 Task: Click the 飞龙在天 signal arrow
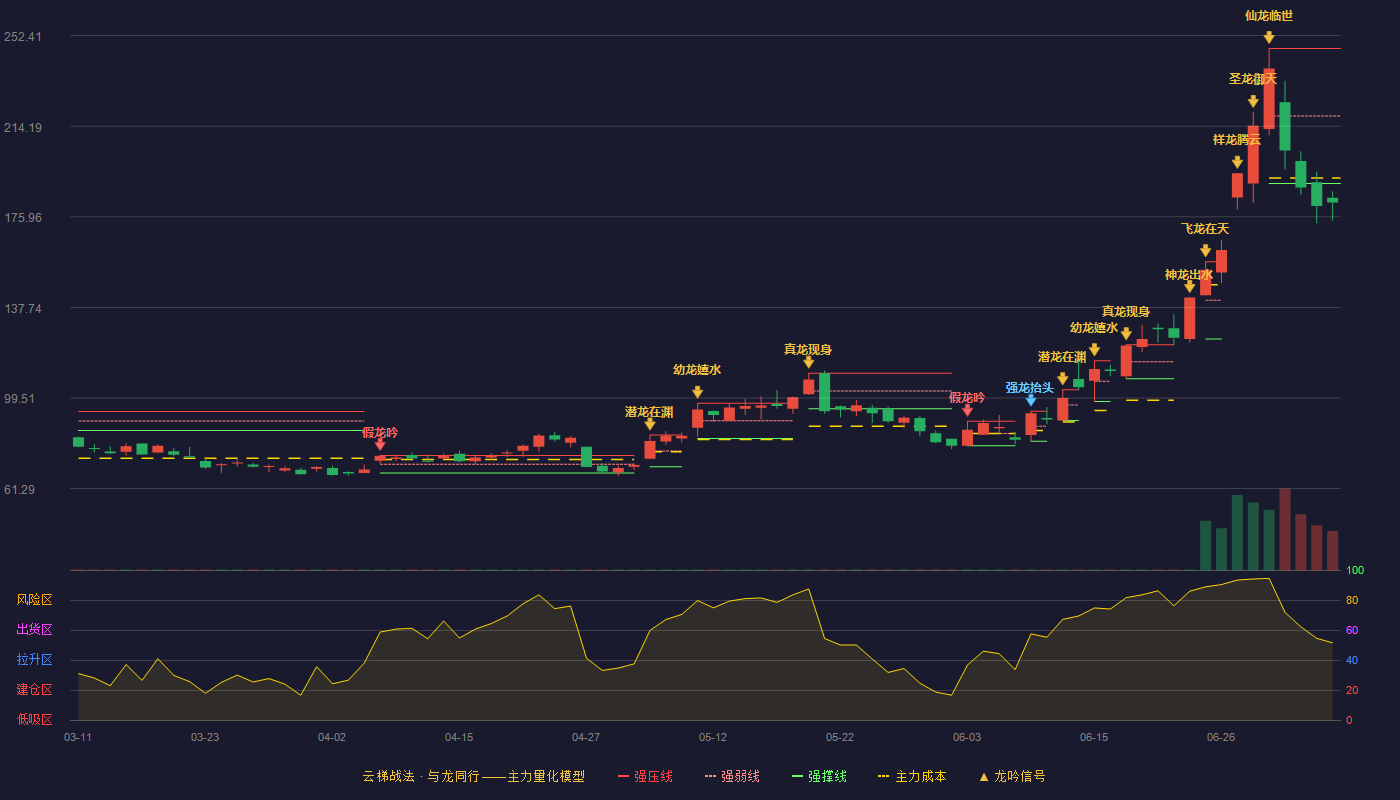1205,251
